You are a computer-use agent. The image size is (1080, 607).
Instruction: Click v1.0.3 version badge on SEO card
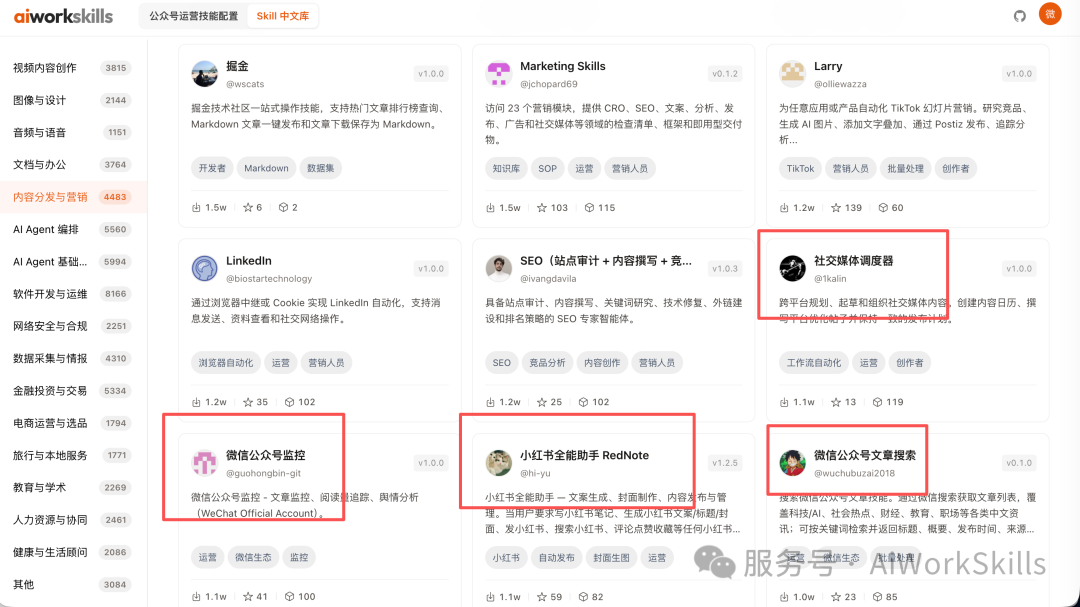point(725,269)
